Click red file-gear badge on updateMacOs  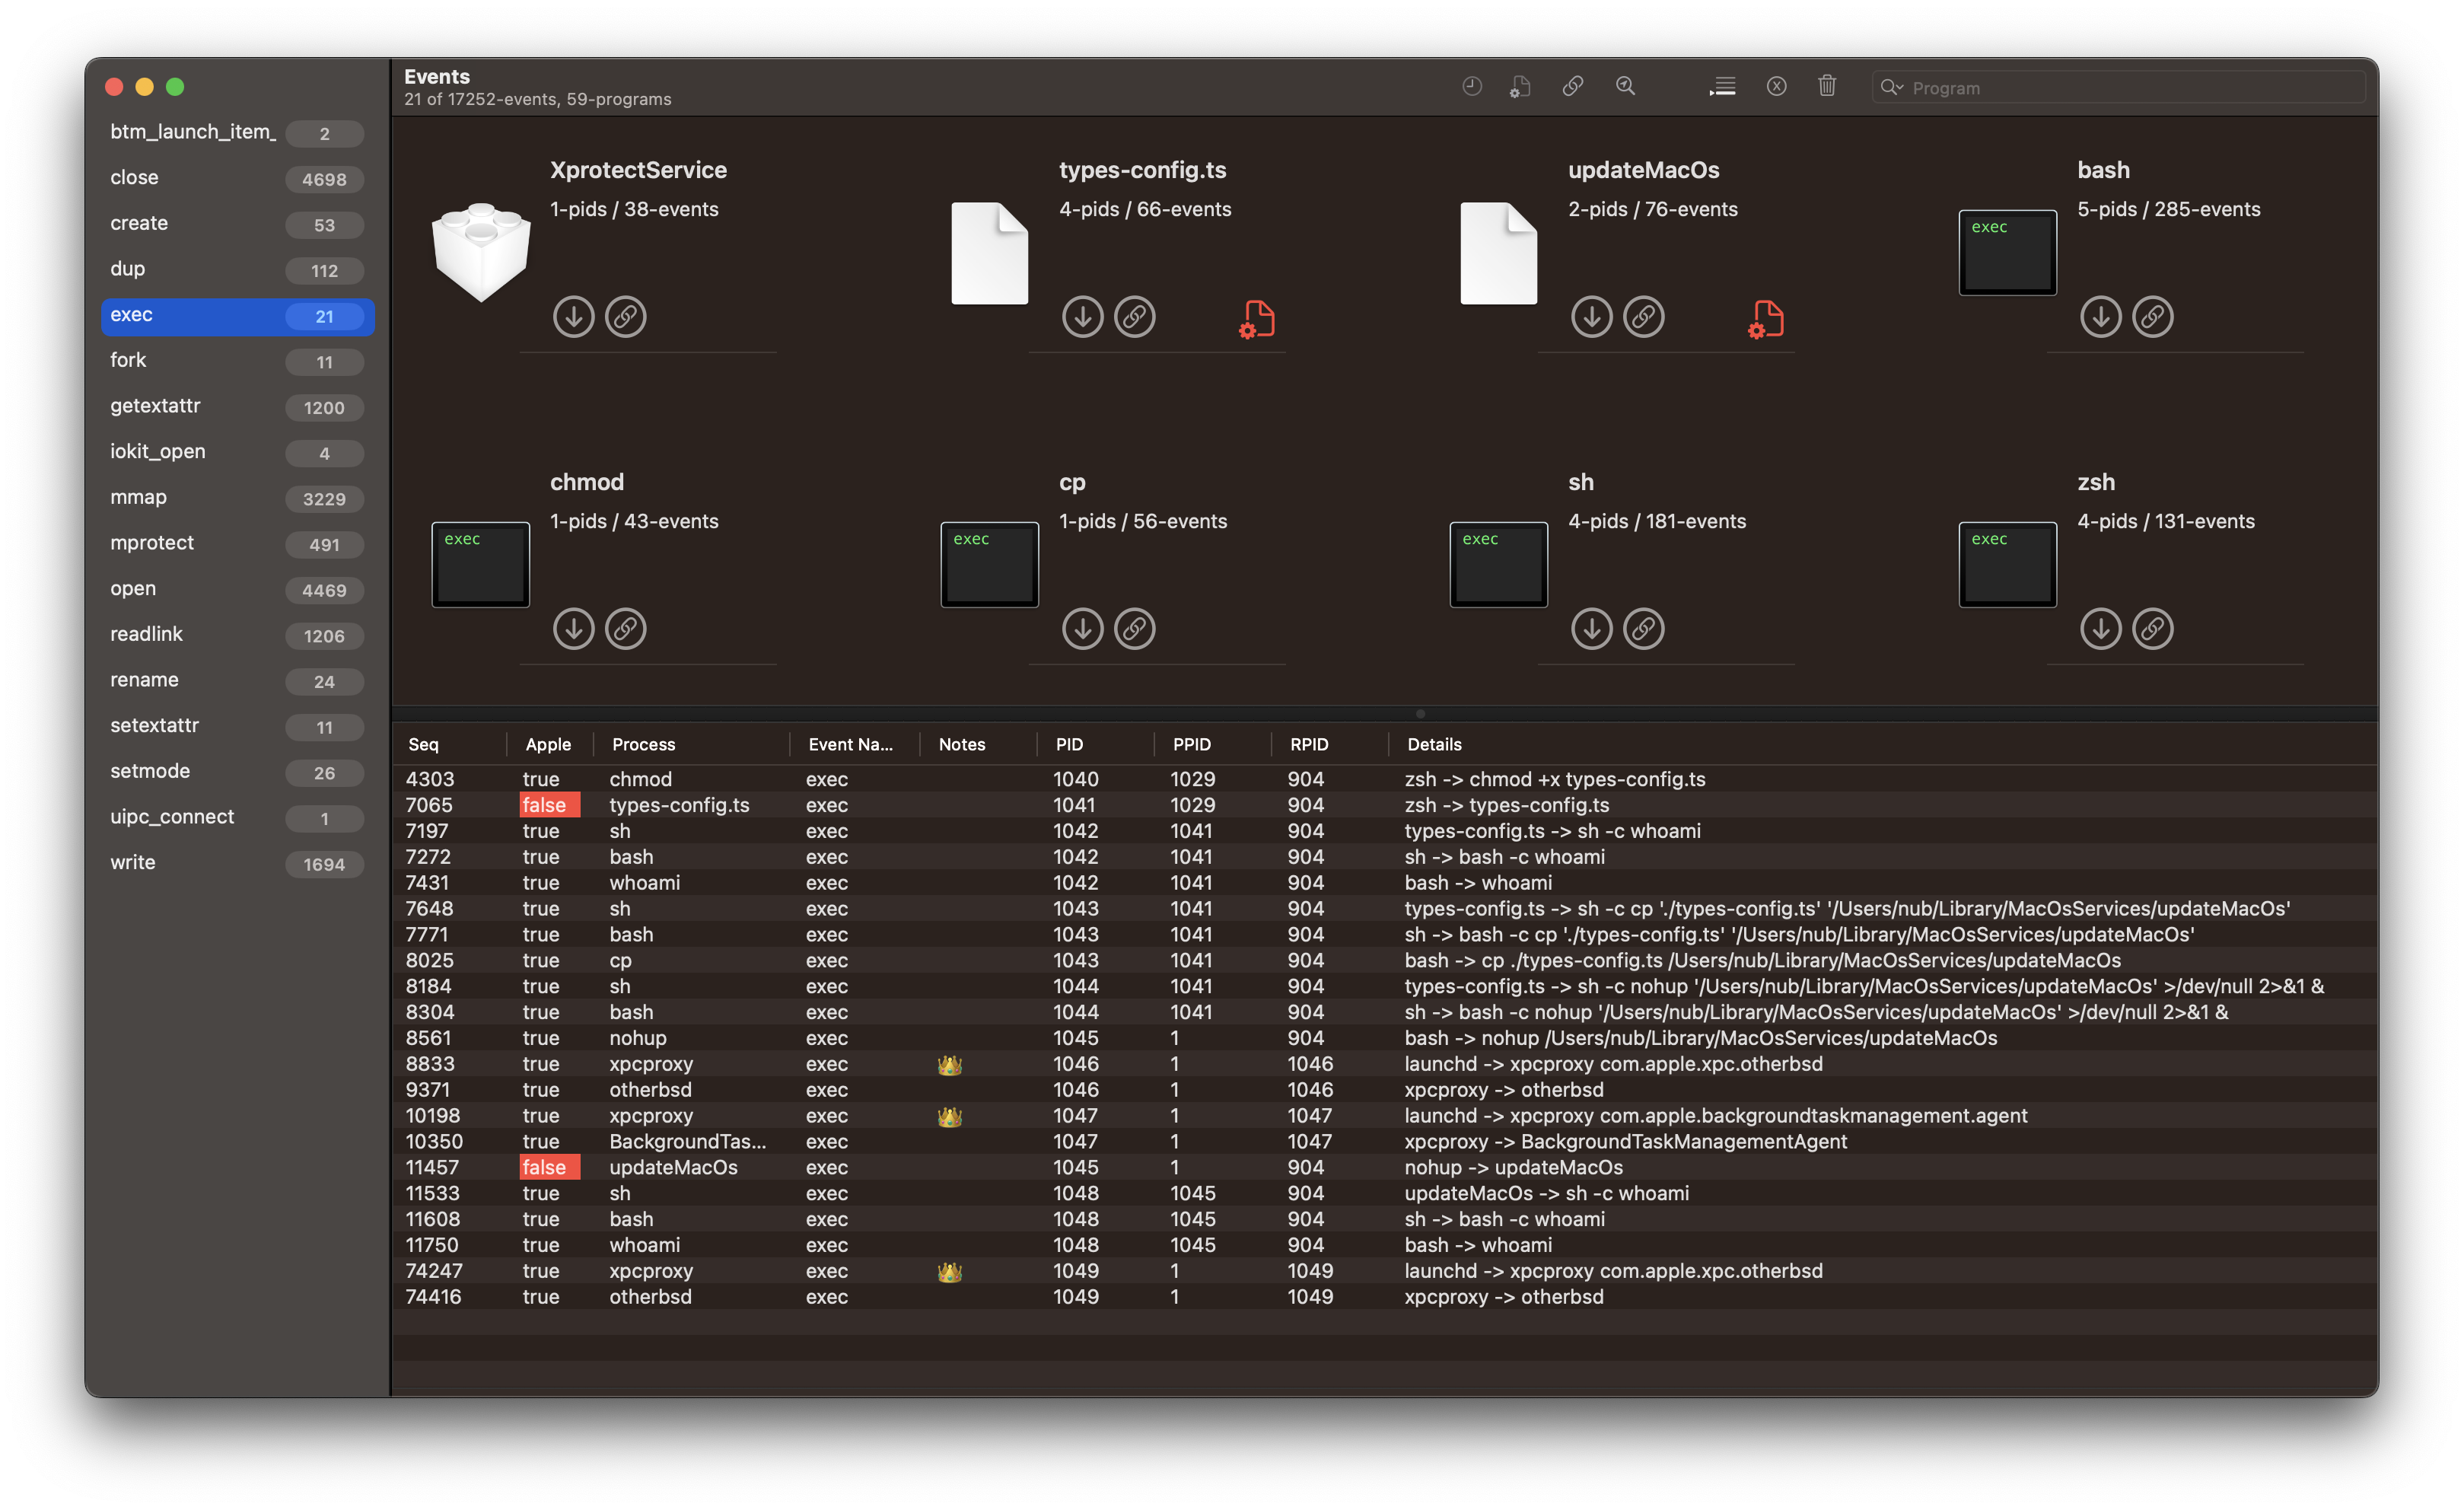click(1766, 319)
